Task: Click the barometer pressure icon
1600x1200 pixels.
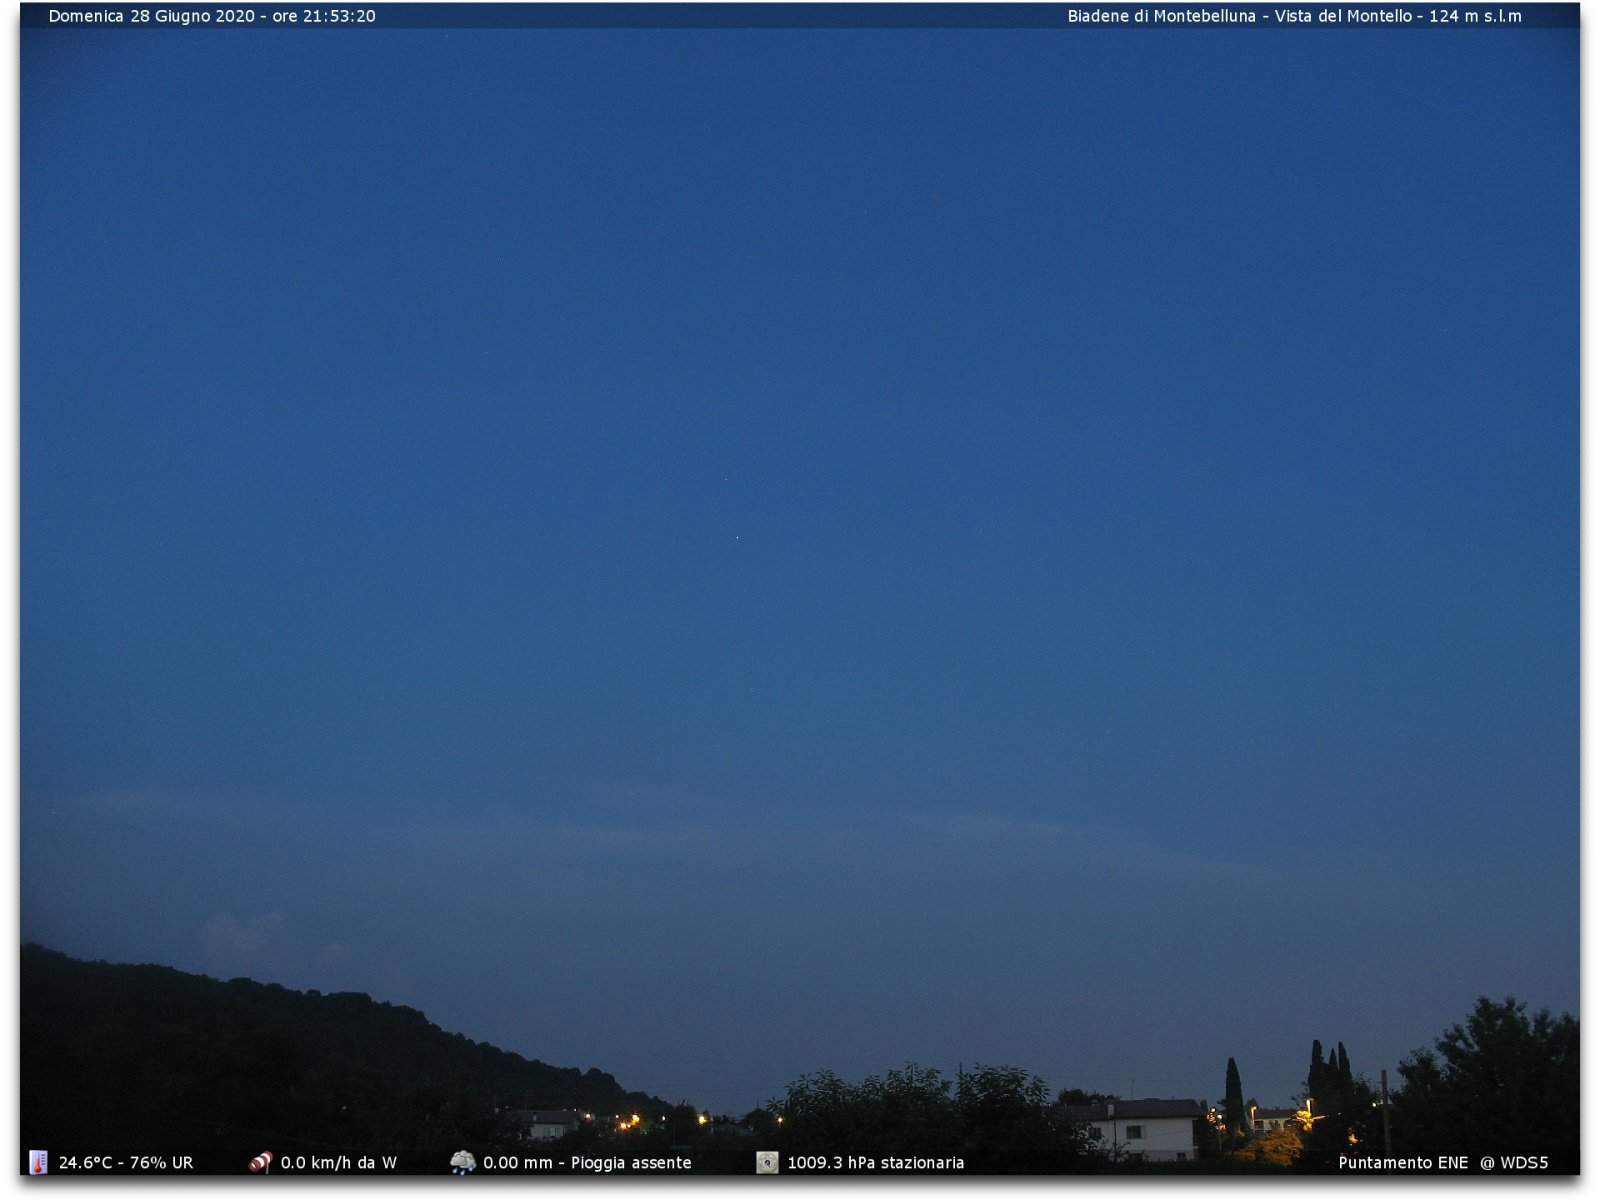Action: (x=767, y=1162)
